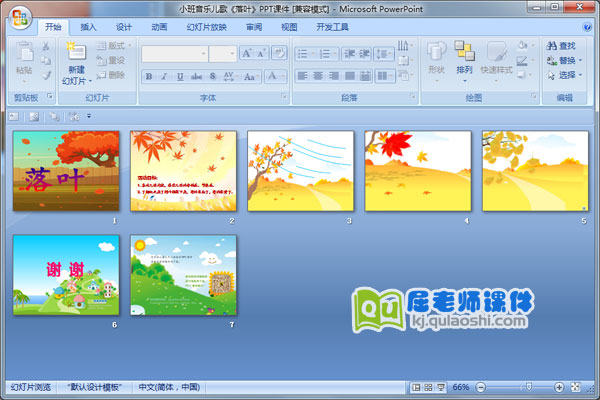Screen dimensions: 600x400
Task: Select slide 3 thumbnail with blue wind lines
Action: click(x=301, y=171)
